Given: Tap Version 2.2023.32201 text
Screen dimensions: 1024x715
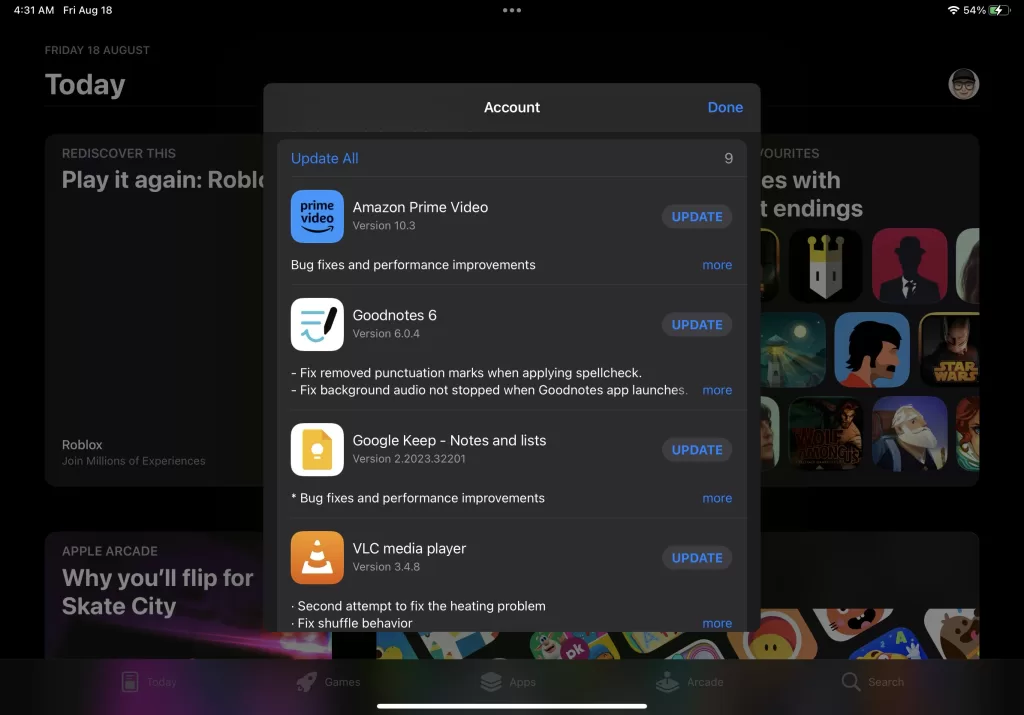Looking at the screenshot, I should [x=409, y=458].
